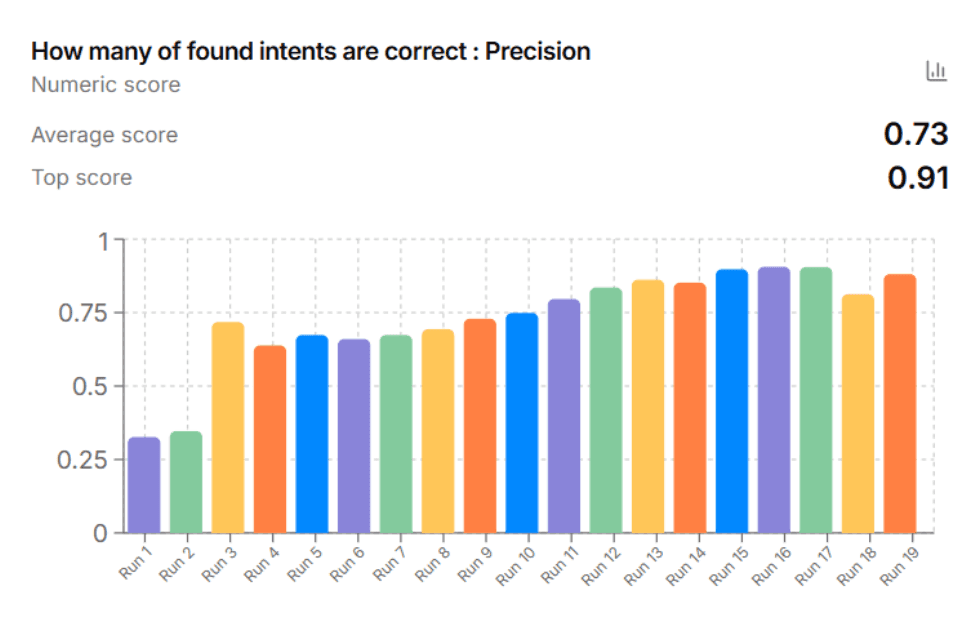Click the Precision chart title text
The image size is (980, 620).
click(x=311, y=51)
